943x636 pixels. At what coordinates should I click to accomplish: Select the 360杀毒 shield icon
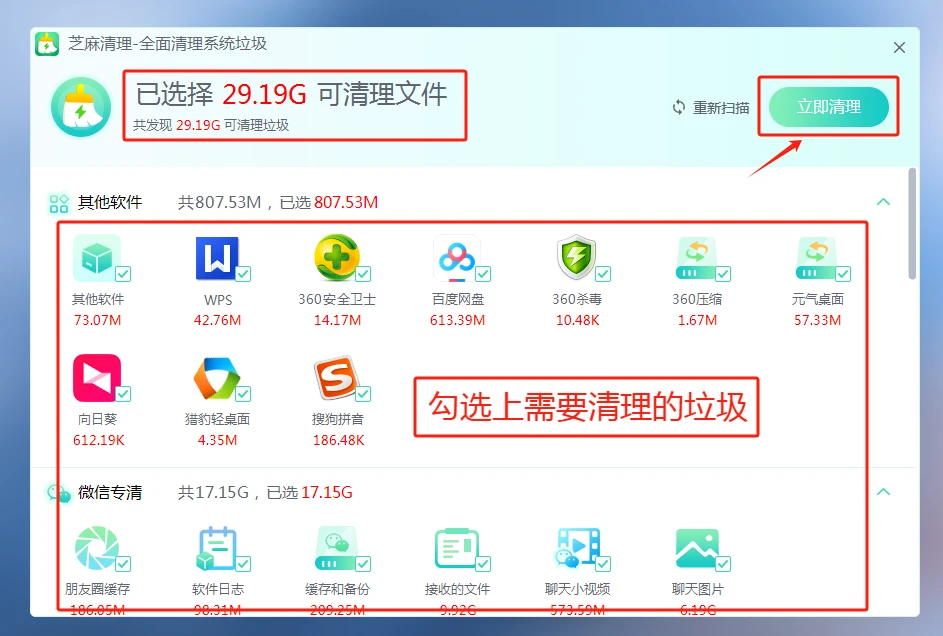tap(577, 257)
